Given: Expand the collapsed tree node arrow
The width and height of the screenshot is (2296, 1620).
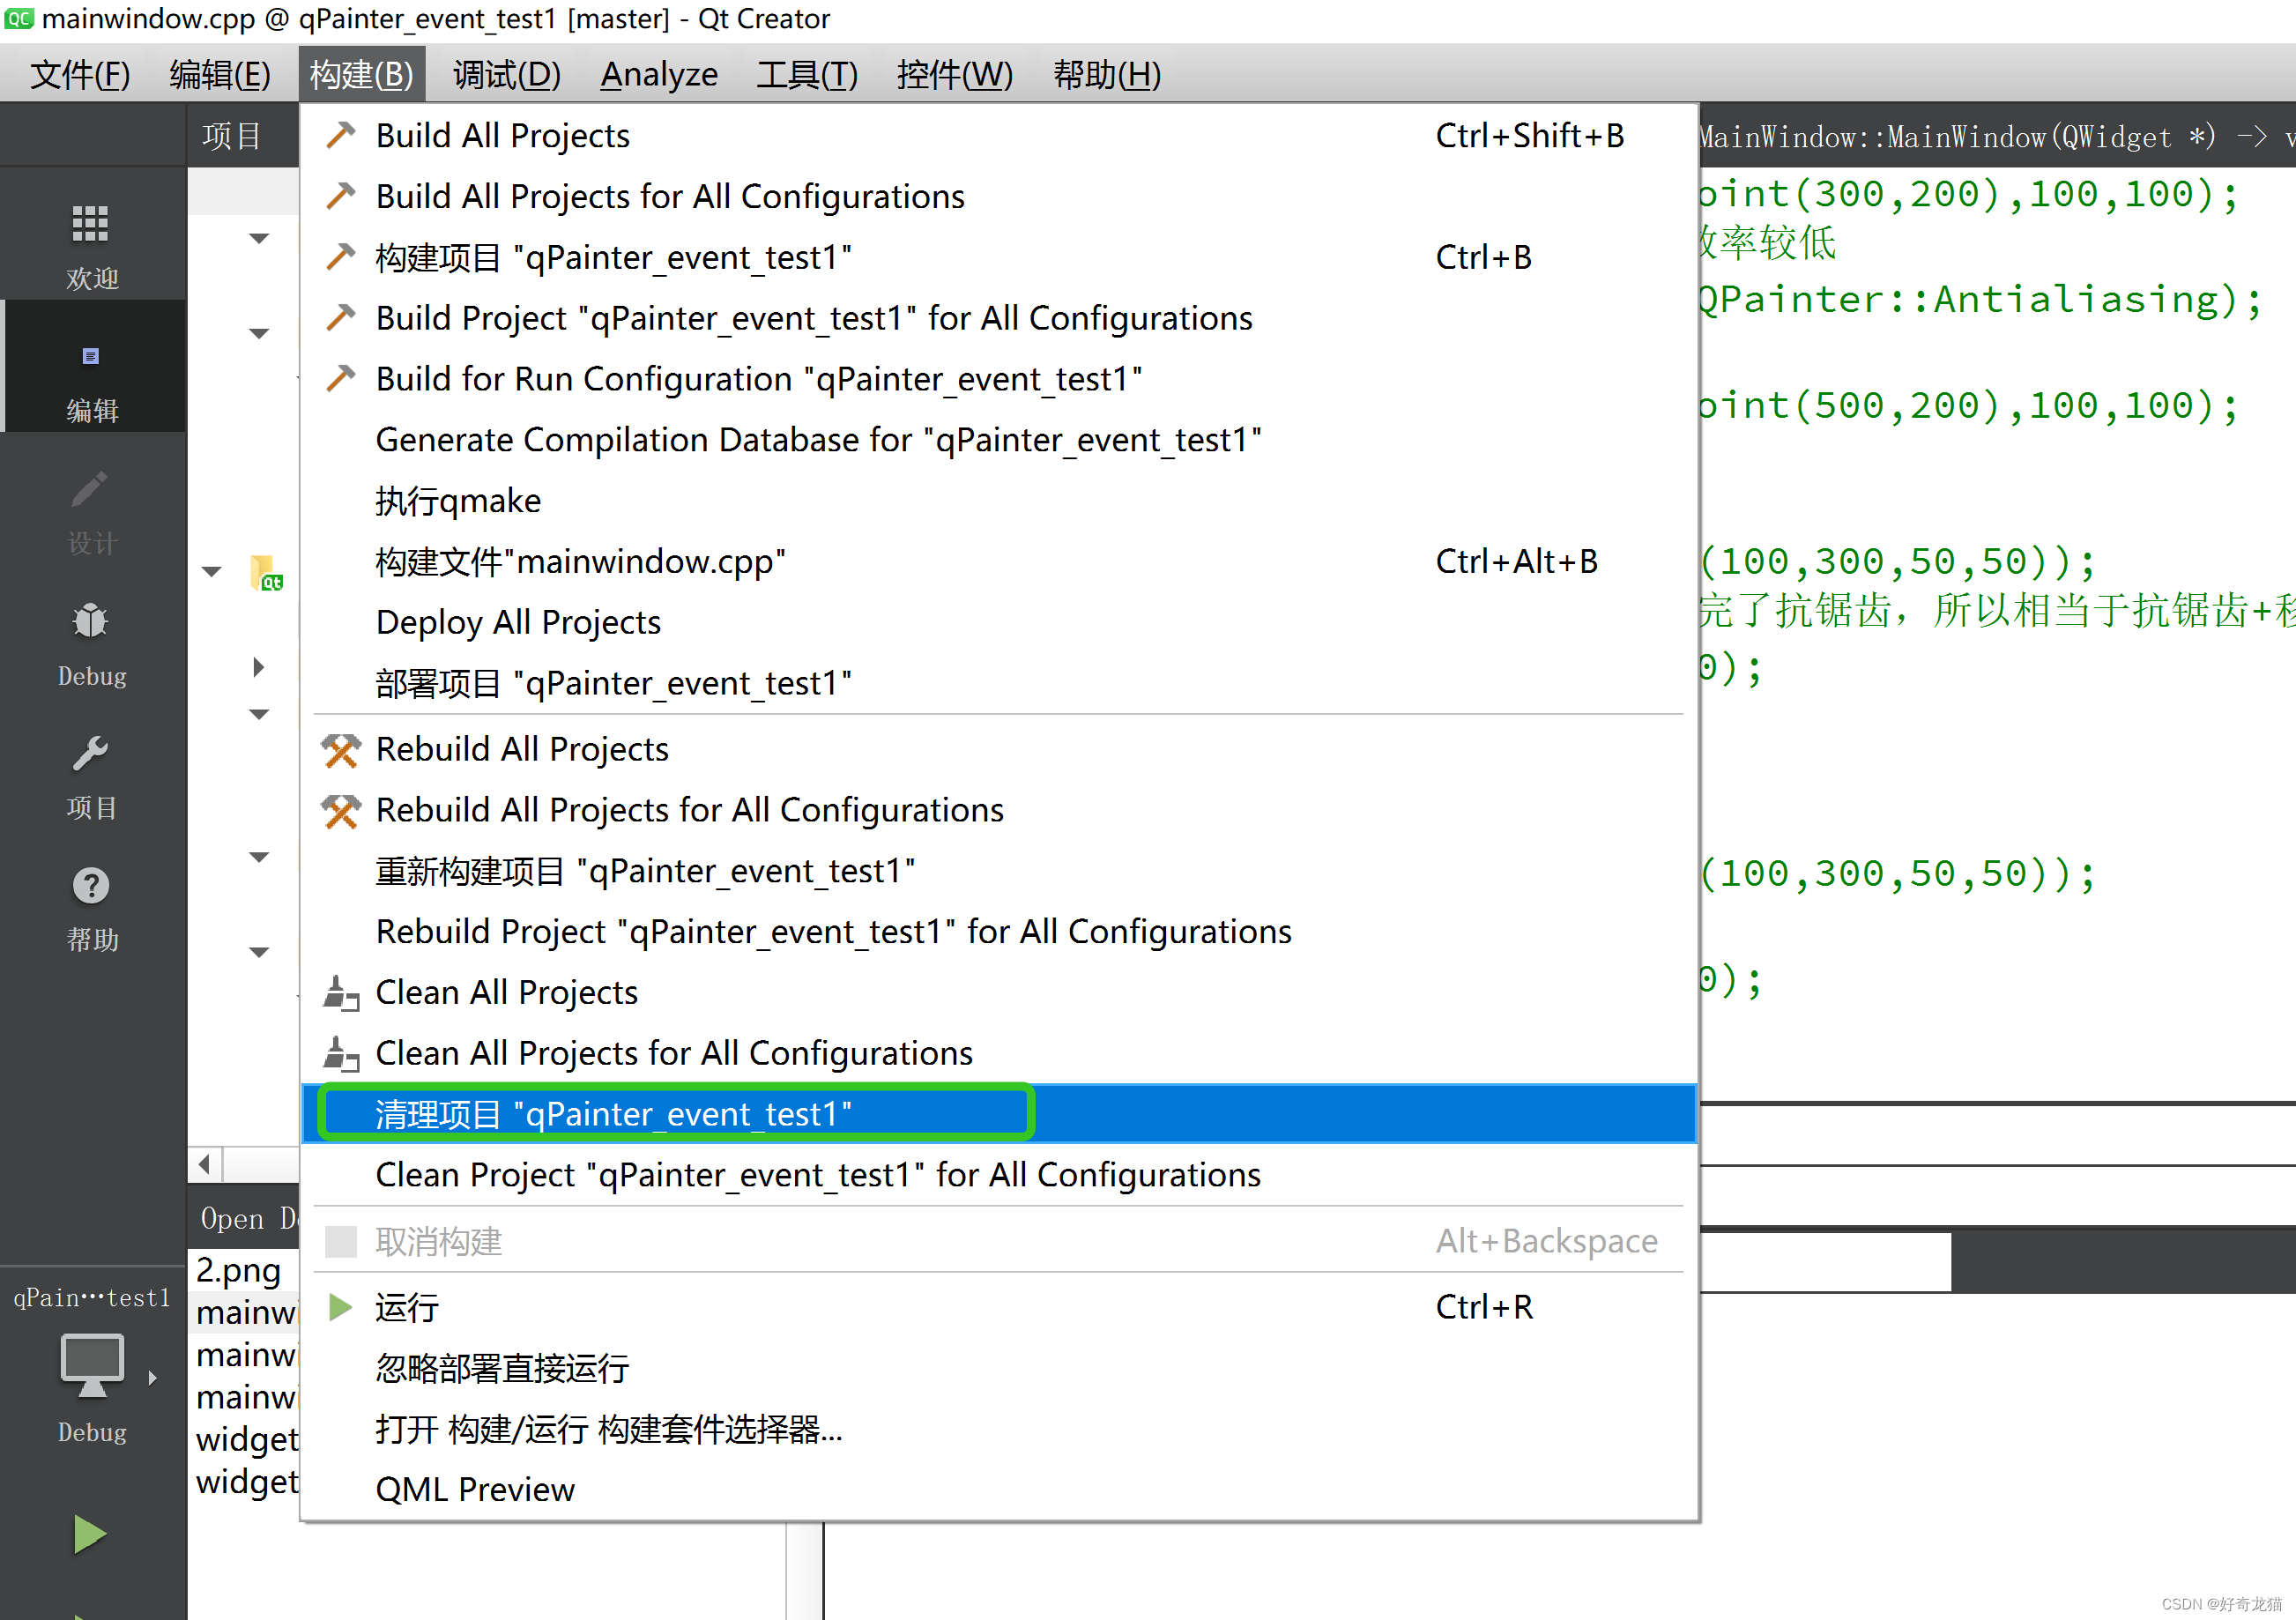Looking at the screenshot, I should coord(258,667).
